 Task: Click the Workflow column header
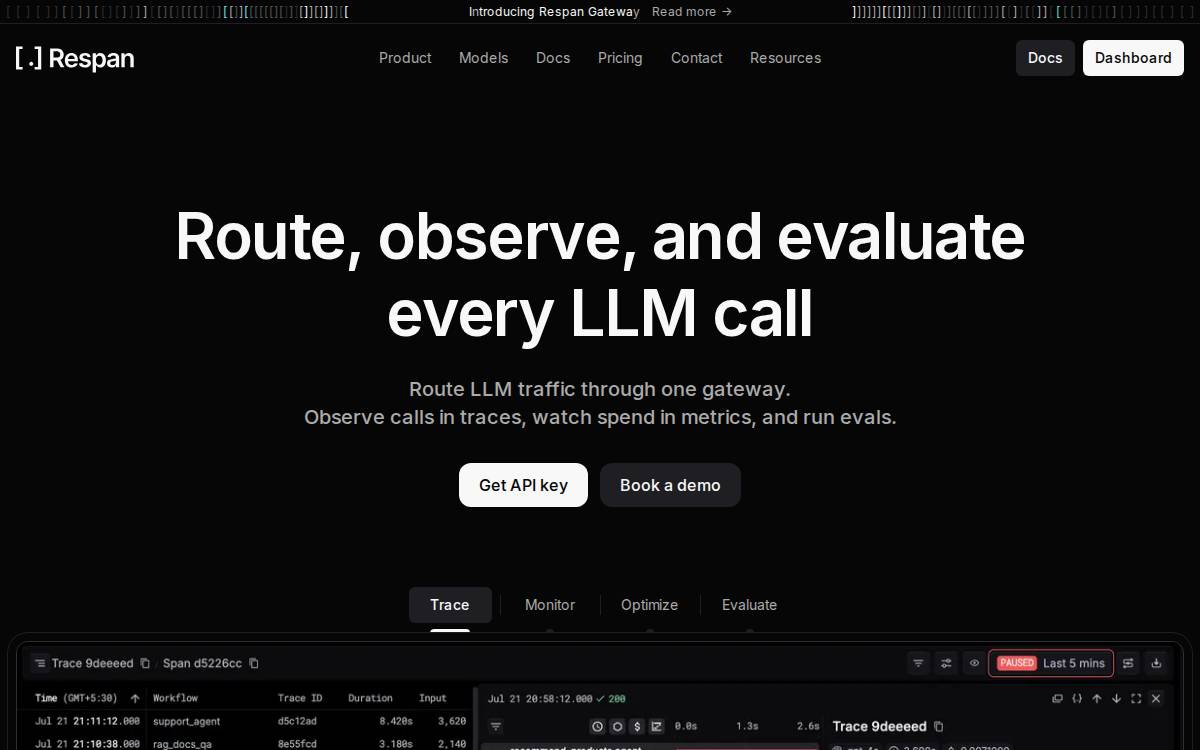pos(175,698)
